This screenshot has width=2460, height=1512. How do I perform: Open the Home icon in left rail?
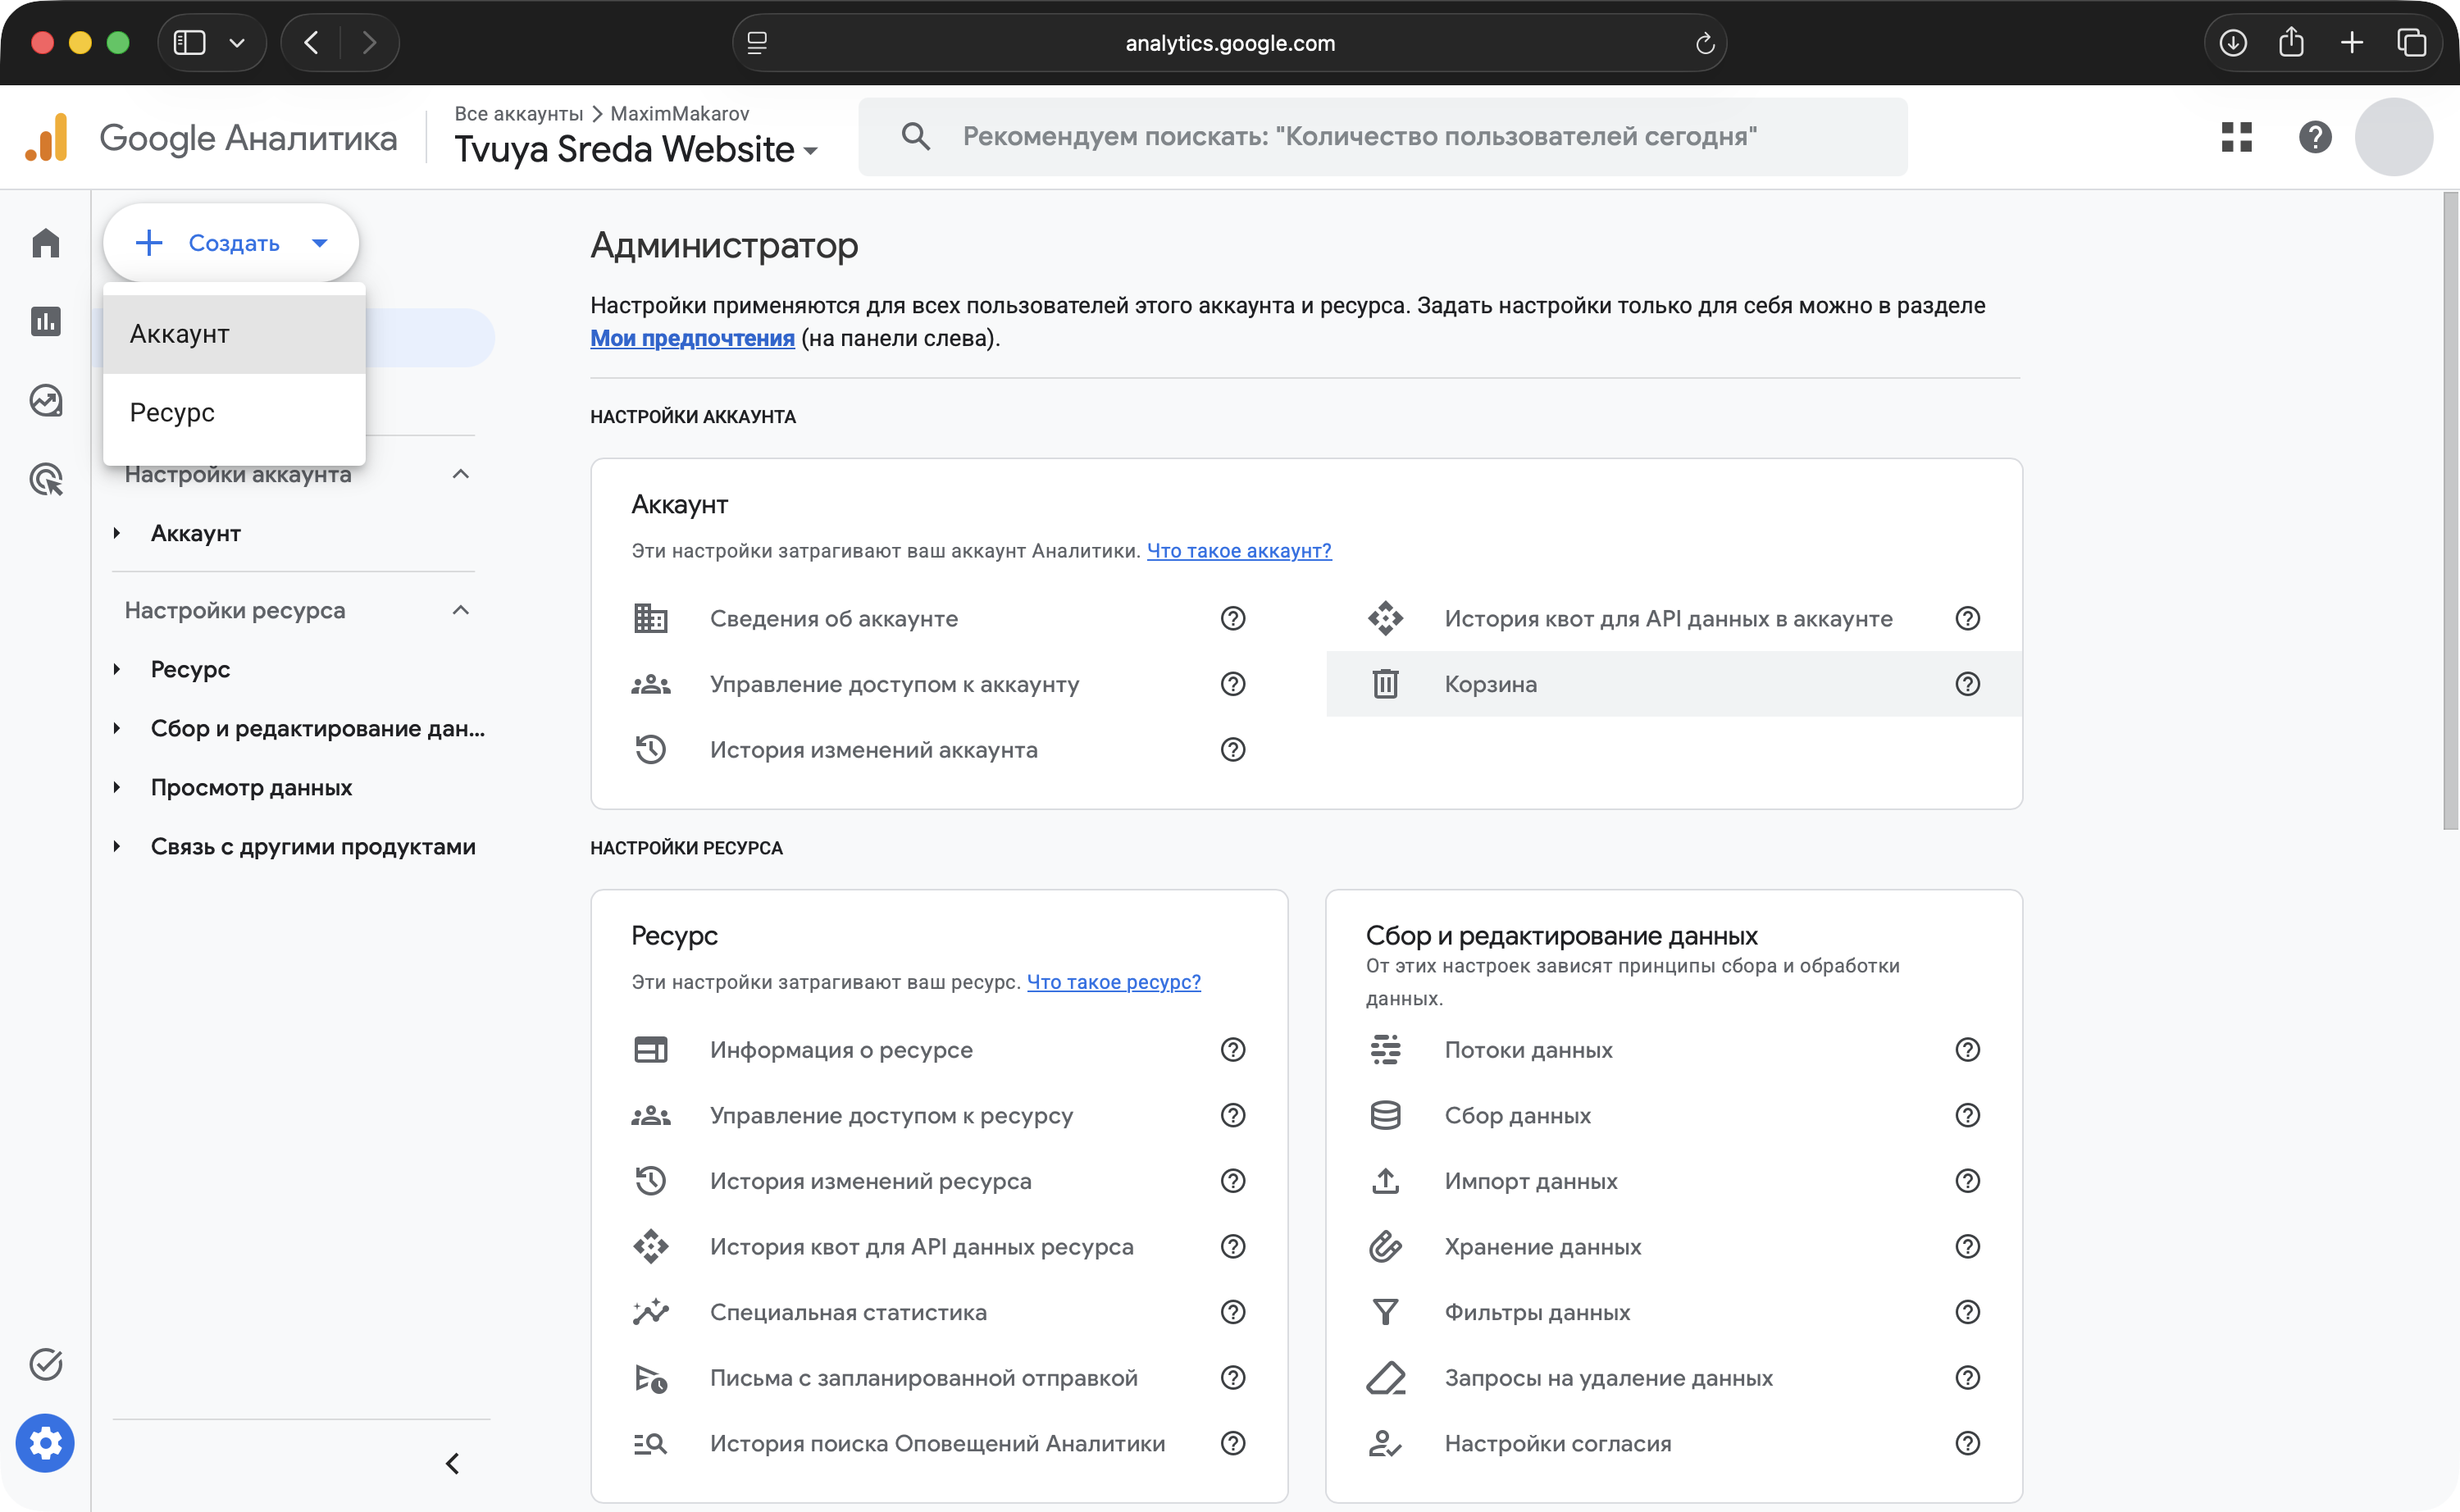46,242
